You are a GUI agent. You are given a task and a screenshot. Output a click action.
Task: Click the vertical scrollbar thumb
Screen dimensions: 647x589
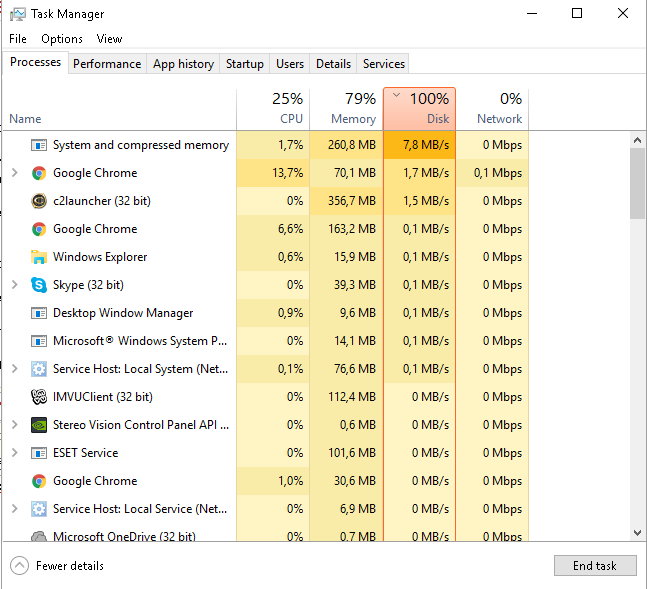click(x=637, y=183)
